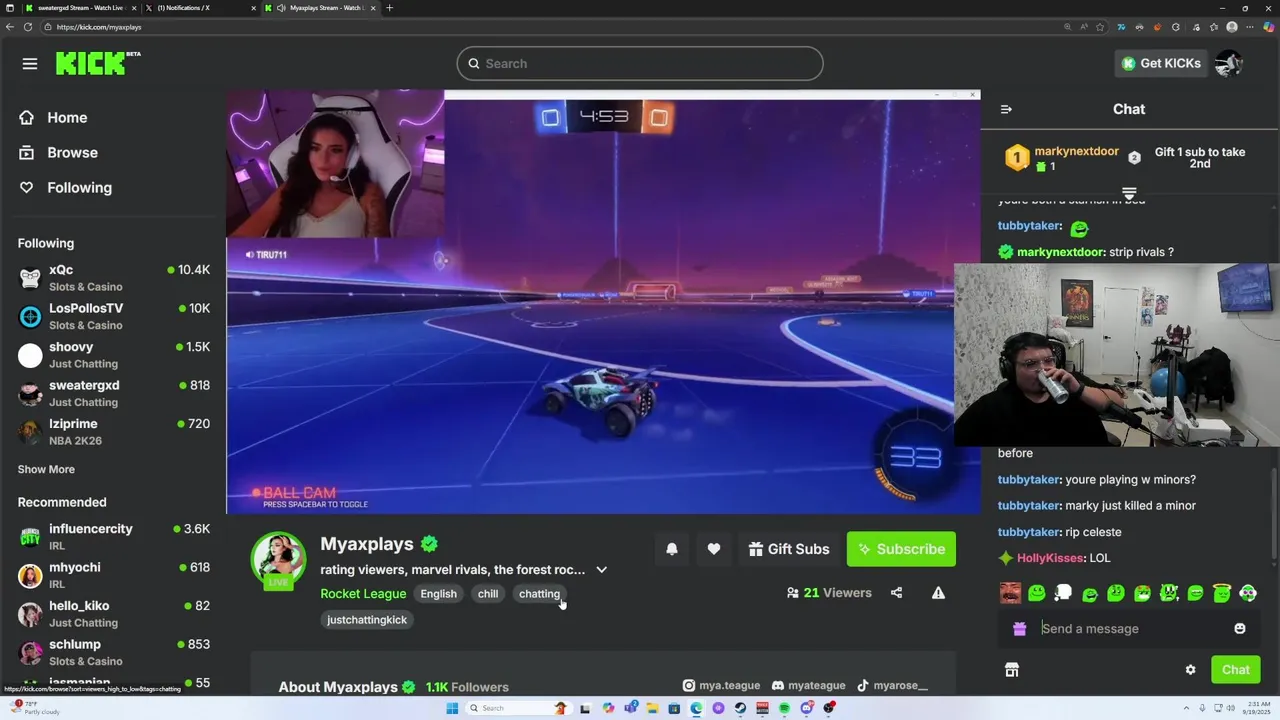Select shoovy channel in sidebar

tap(114, 355)
